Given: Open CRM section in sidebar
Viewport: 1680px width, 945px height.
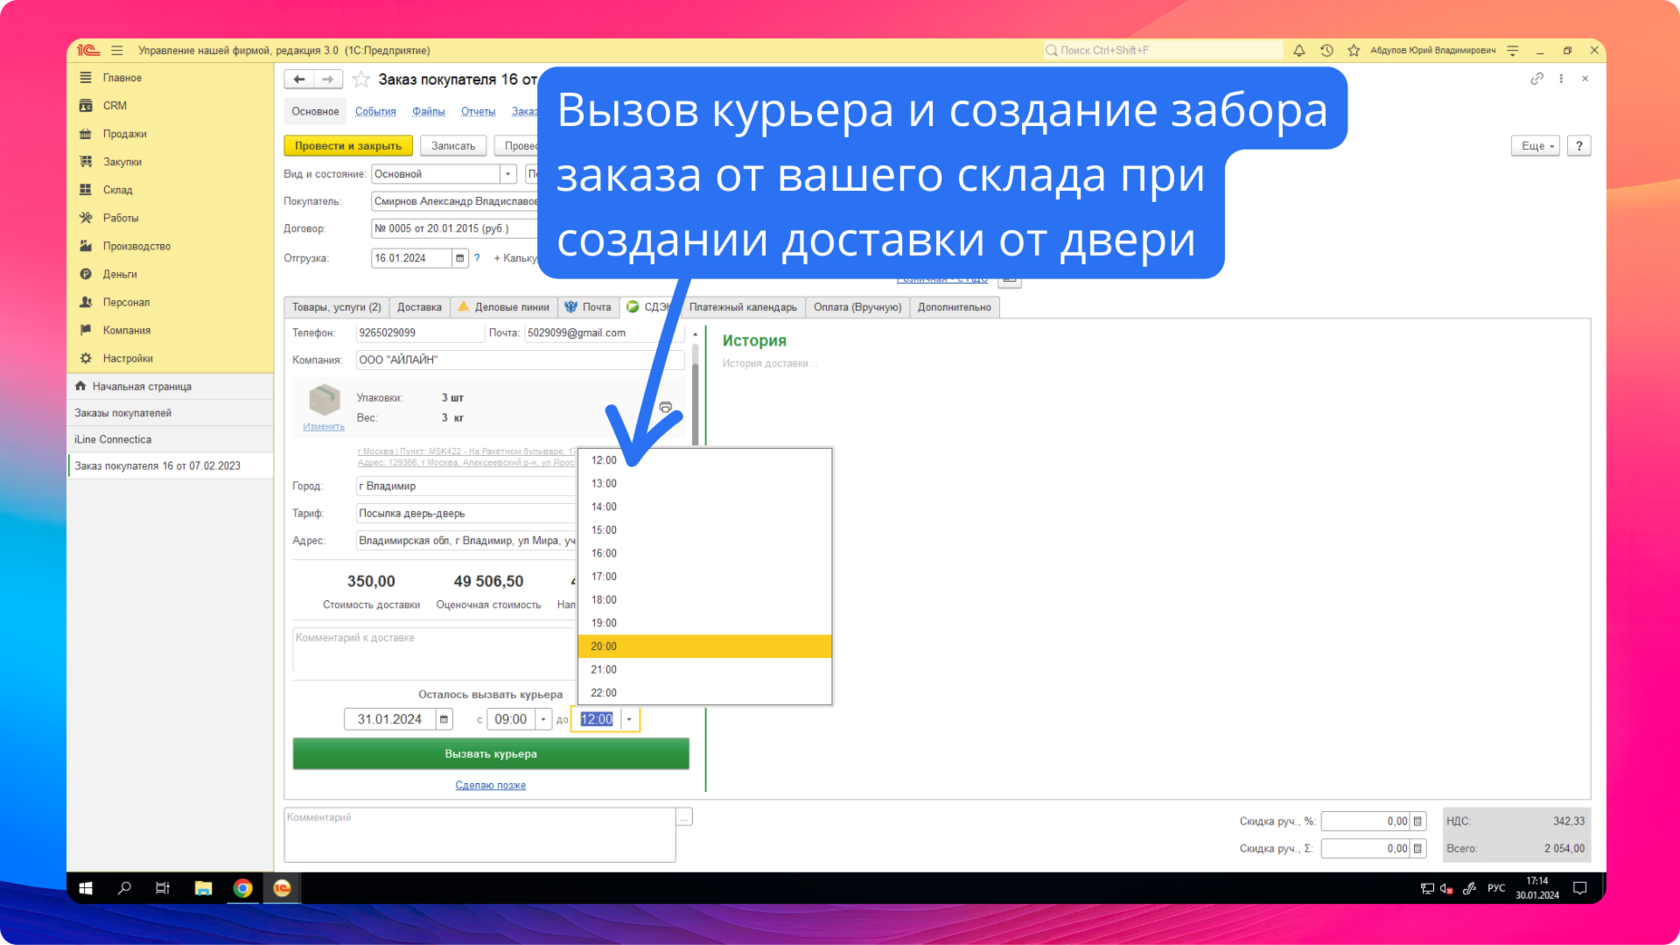Looking at the screenshot, I should tap(114, 105).
